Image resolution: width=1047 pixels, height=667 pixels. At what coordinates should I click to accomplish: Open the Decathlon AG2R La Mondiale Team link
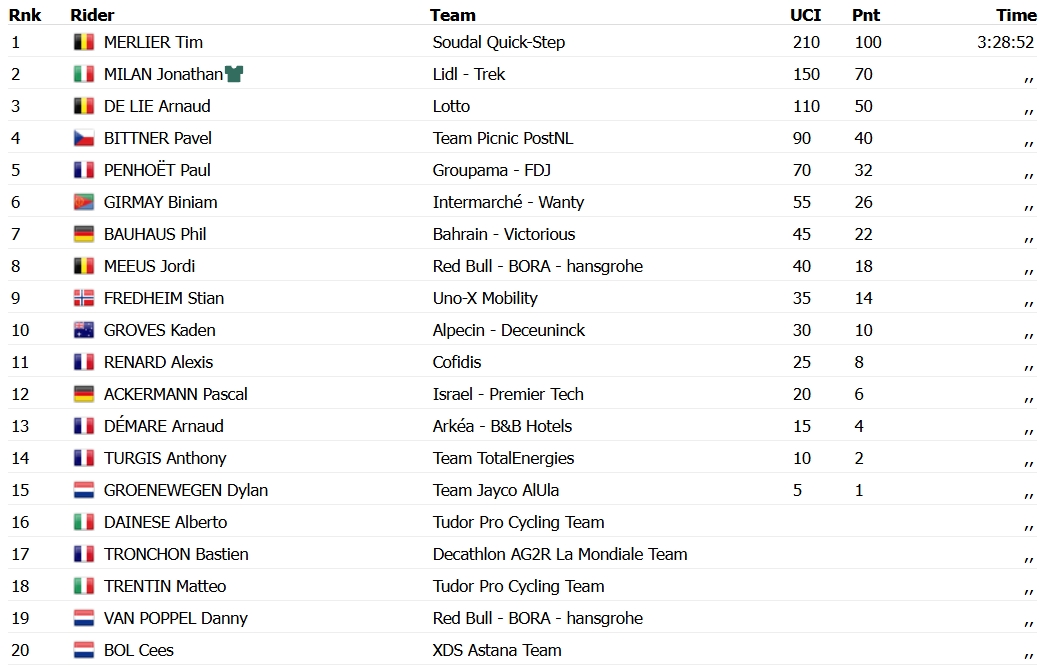[560, 554]
